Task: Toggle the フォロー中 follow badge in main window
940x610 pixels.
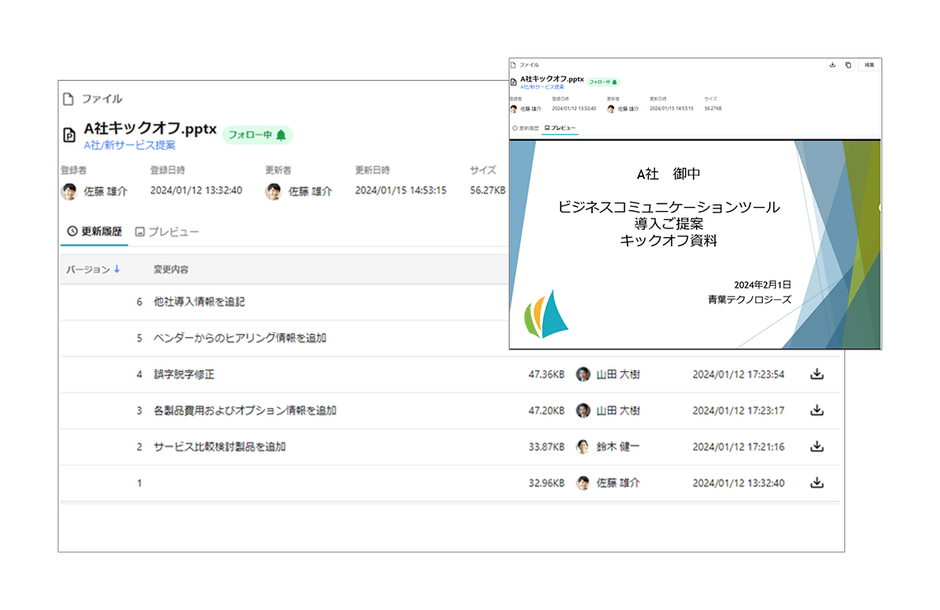Action: tap(257, 135)
